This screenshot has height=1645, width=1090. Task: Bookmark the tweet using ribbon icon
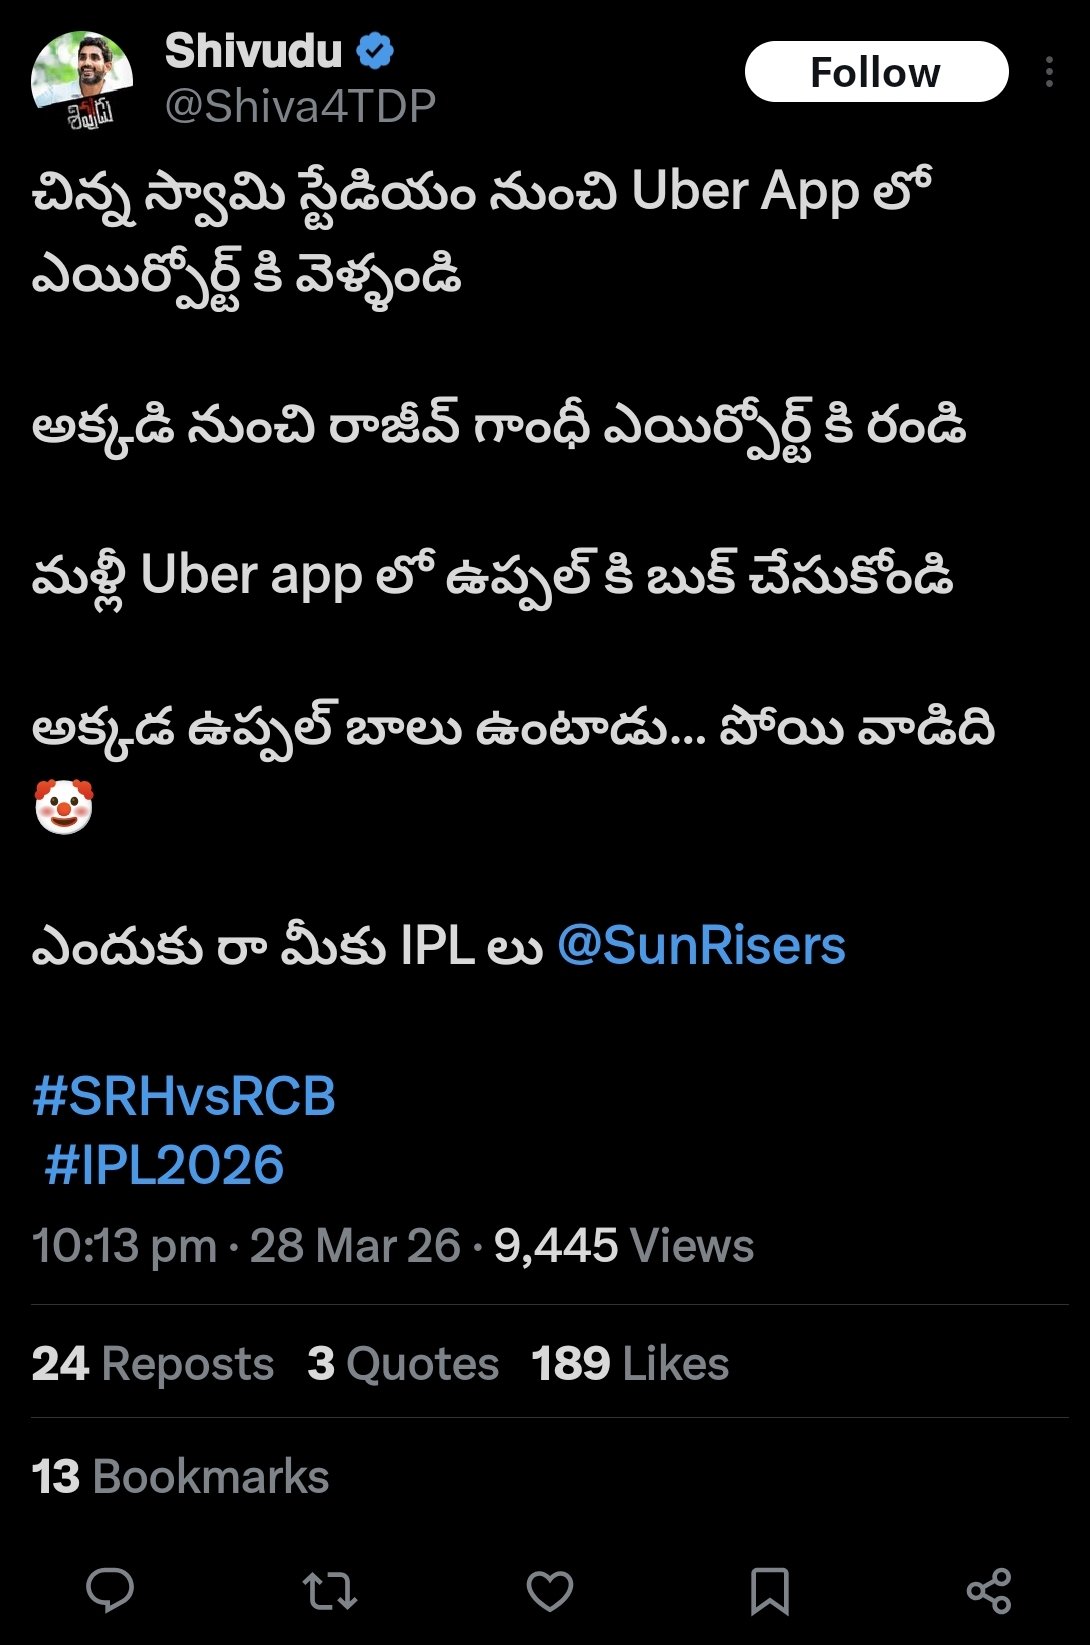tap(770, 1590)
